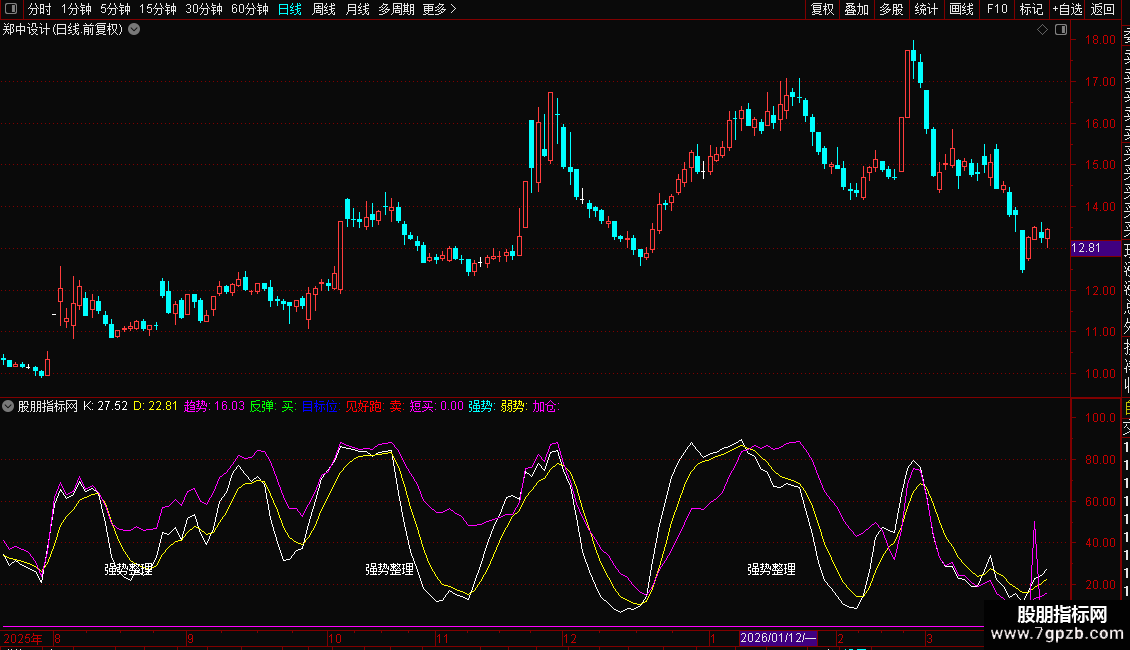
Task: Select the 60分钟 period tab
Action: point(249,9)
